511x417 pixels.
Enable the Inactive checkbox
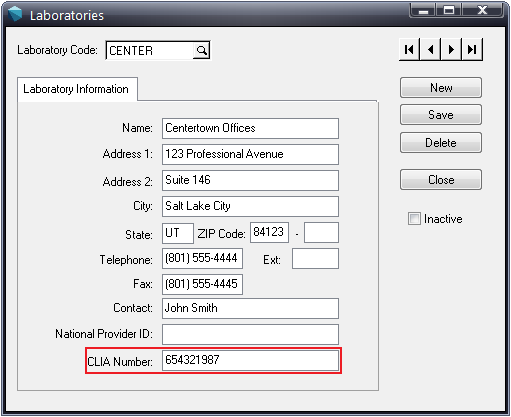tap(414, 219)
